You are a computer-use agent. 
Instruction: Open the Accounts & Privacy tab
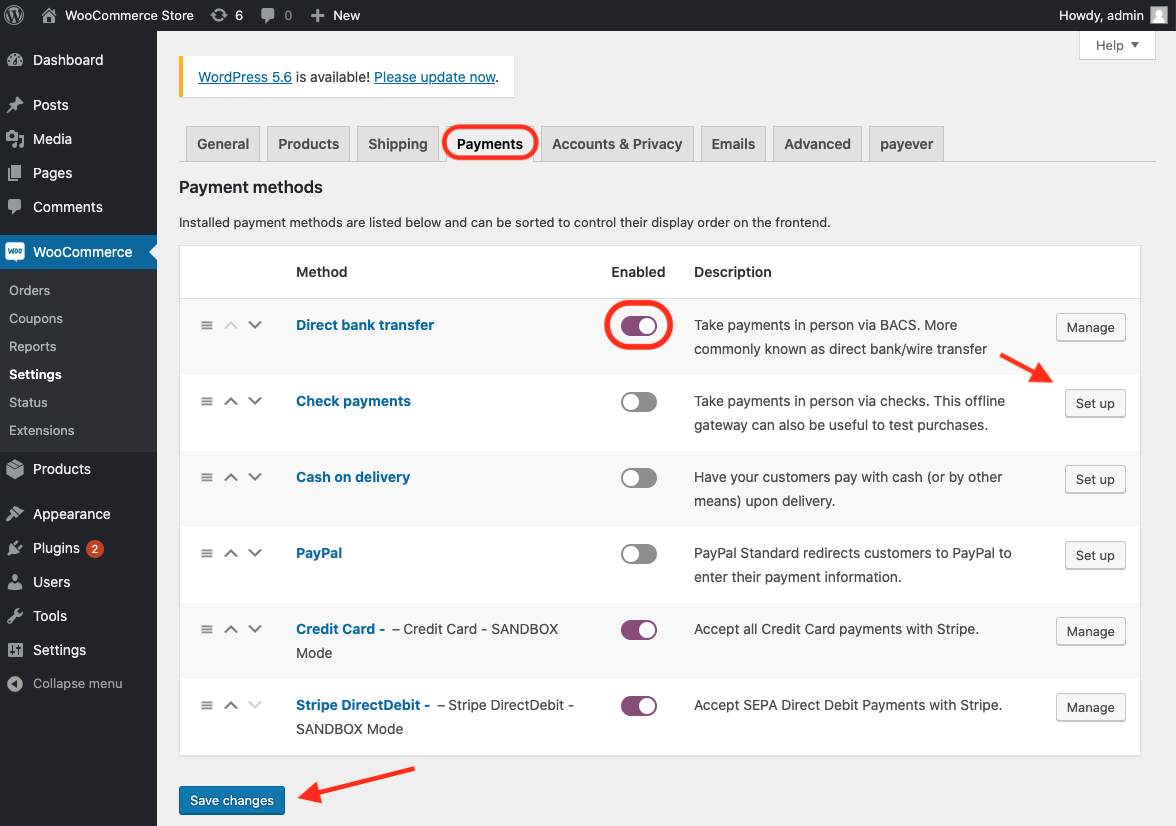click(617, 144)
